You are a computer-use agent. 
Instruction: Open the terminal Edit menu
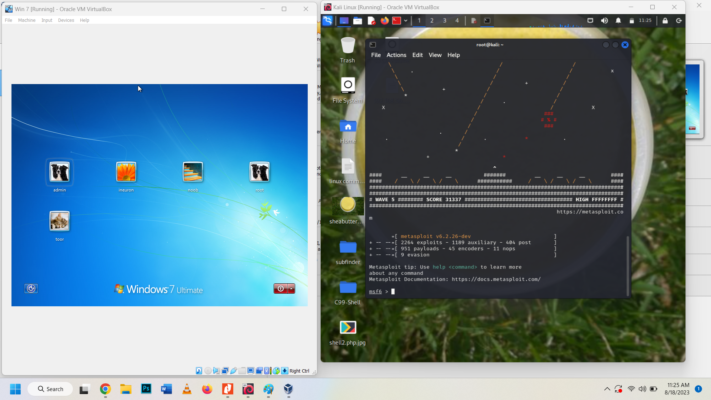point(417,55)
